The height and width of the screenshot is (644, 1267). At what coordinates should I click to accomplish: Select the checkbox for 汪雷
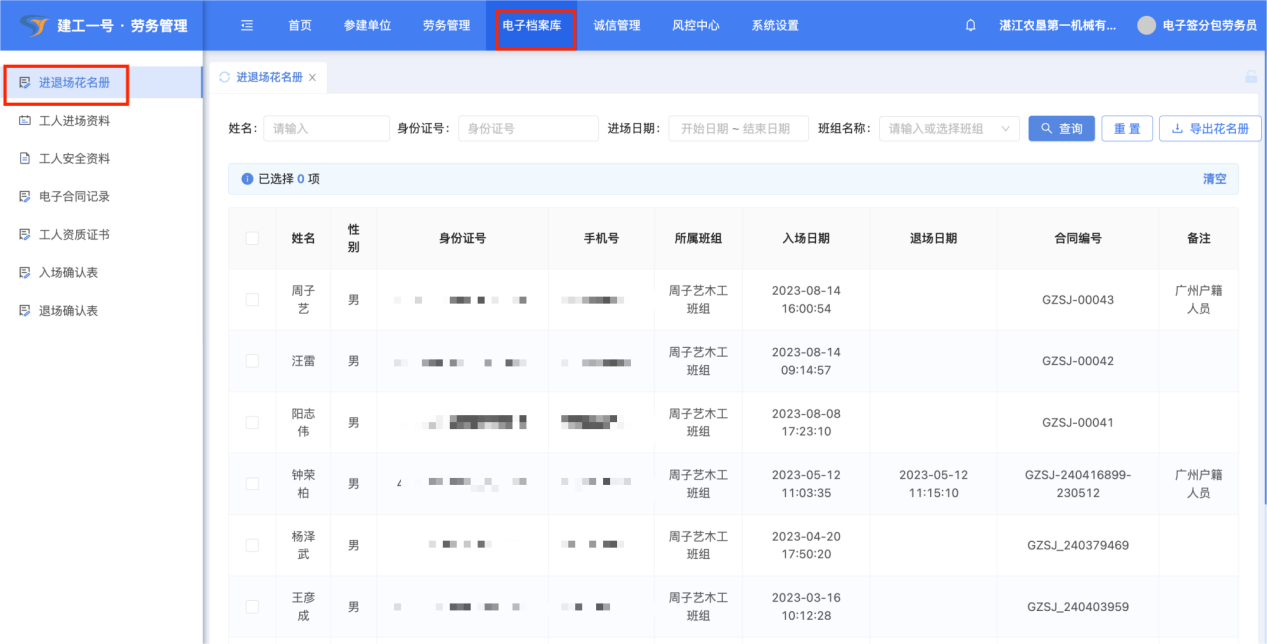[252, 361]
